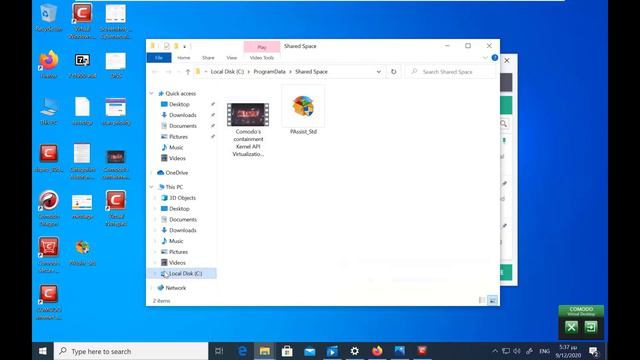Switch to Firefox on the taskbar
Viewport: 640px width, 360px height.
(x=377, y=351)
